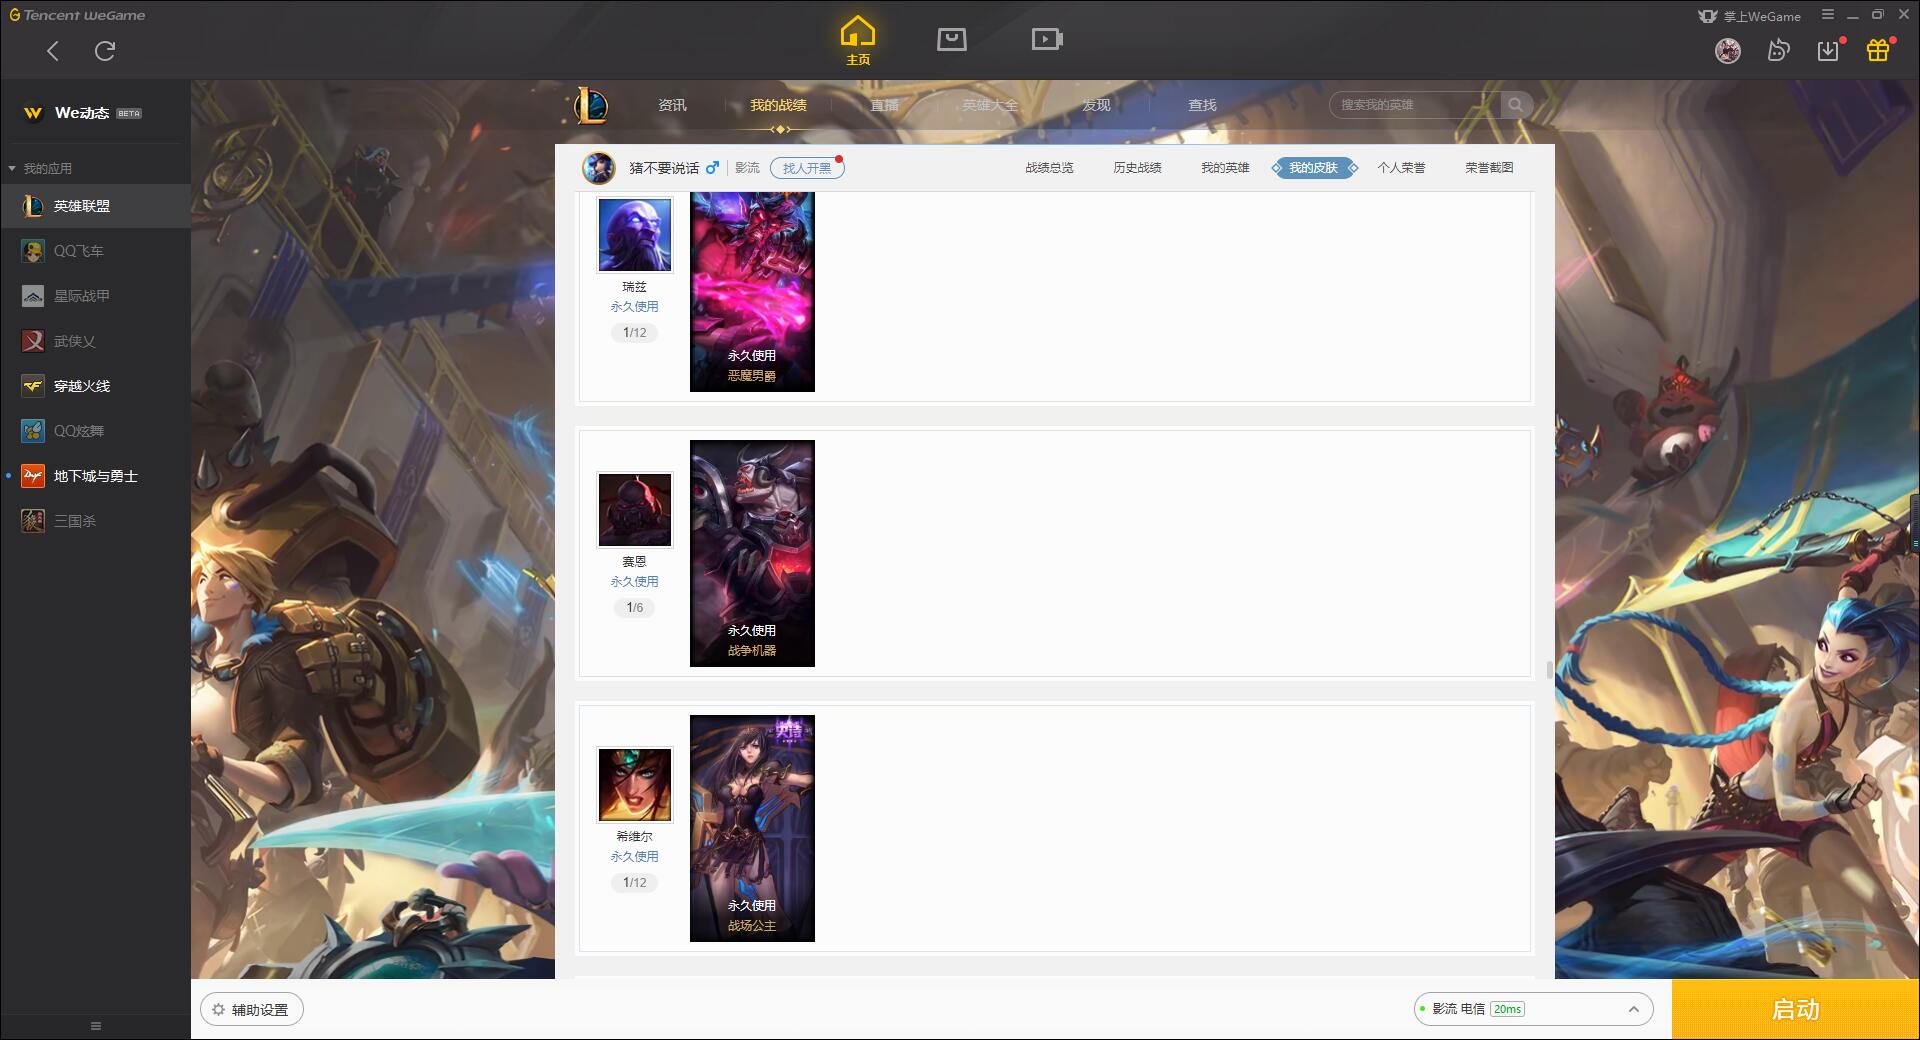Select 穿越火线 in app list
This screenshot has height=1040, width=1920.
point(95,386)
